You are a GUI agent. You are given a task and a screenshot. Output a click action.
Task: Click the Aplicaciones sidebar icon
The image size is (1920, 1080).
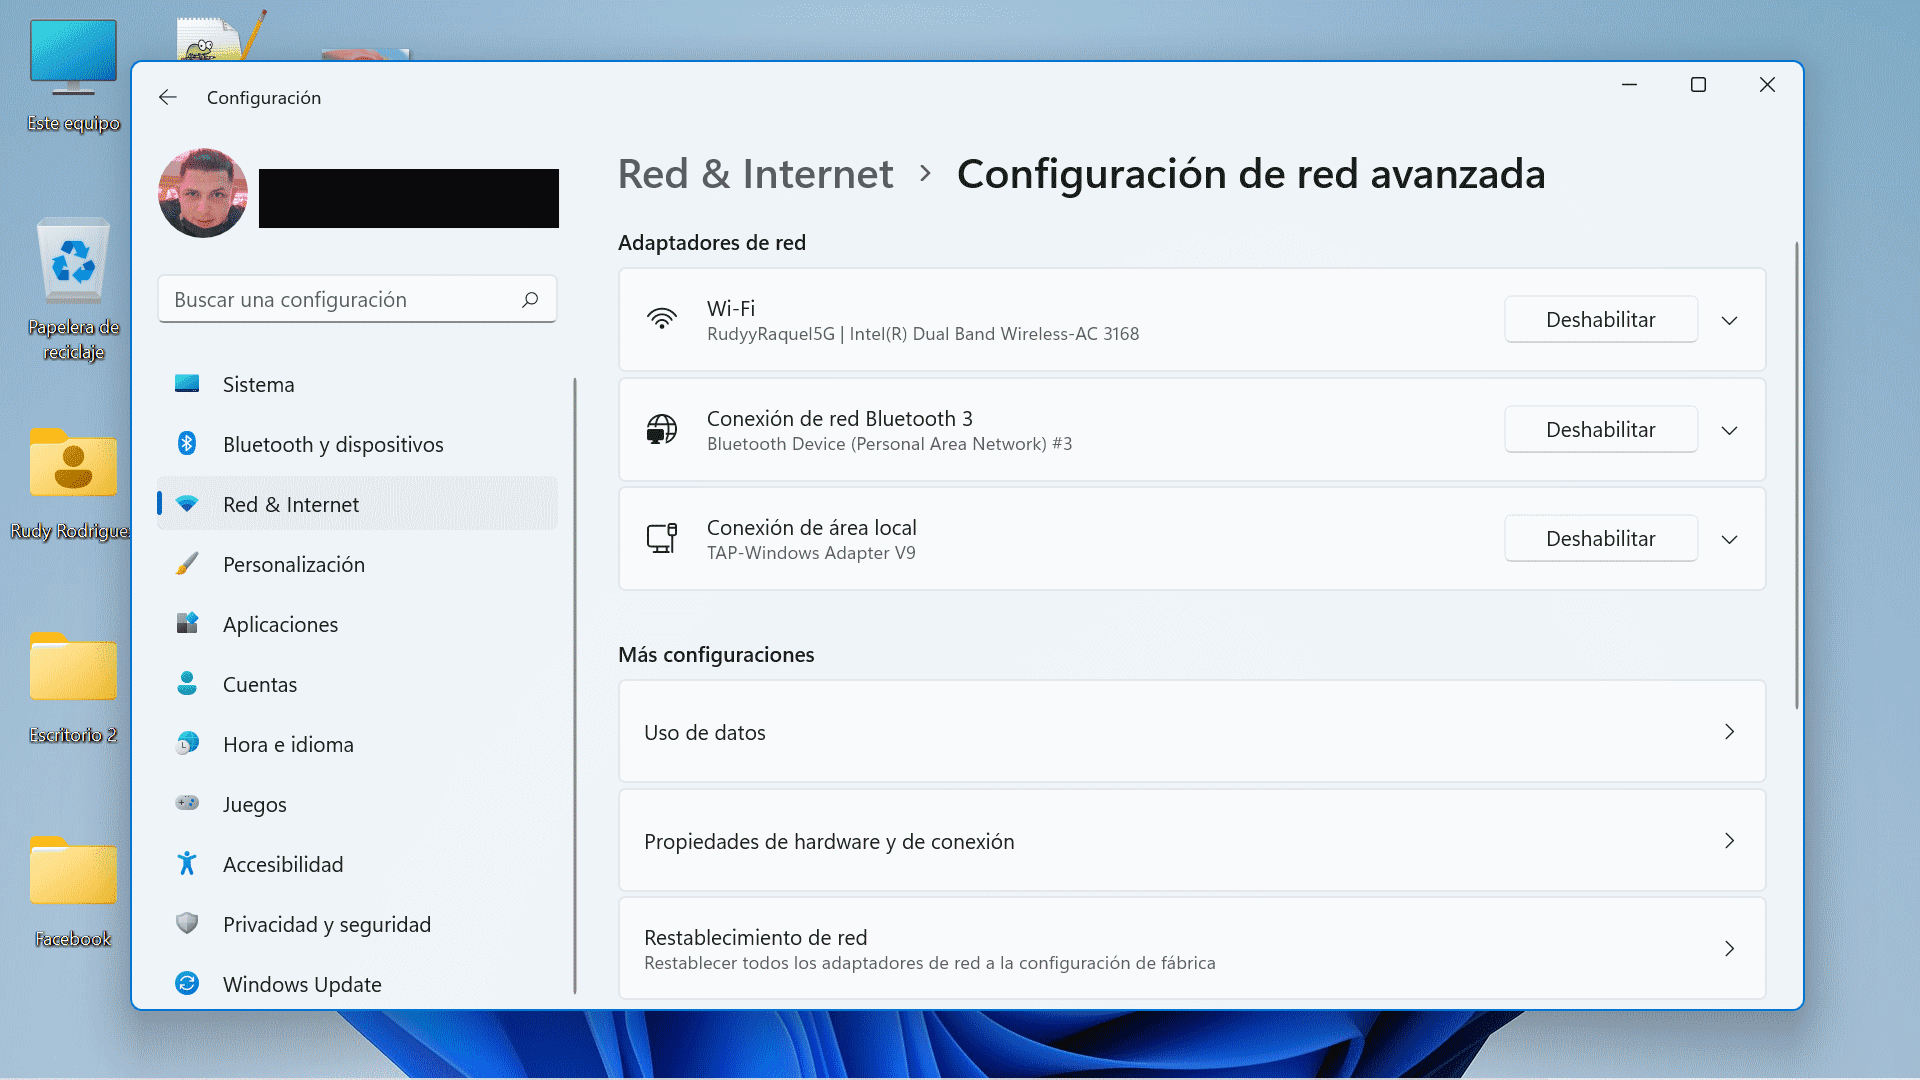click(187, 623)
